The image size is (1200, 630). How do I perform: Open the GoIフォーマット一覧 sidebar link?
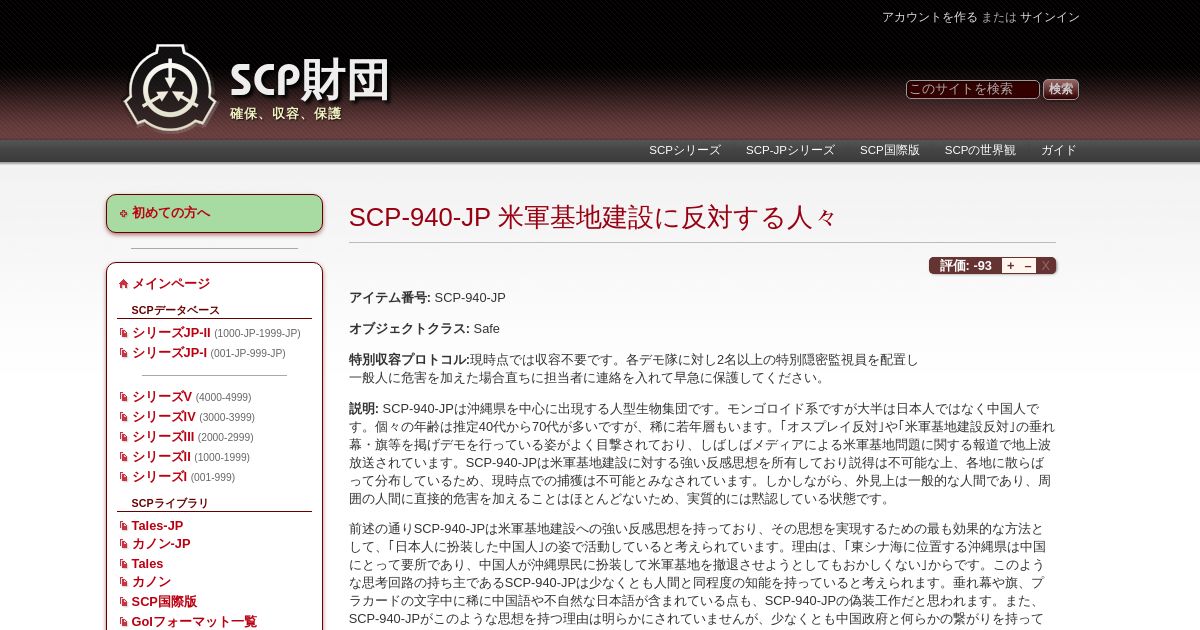pos(194,622)
